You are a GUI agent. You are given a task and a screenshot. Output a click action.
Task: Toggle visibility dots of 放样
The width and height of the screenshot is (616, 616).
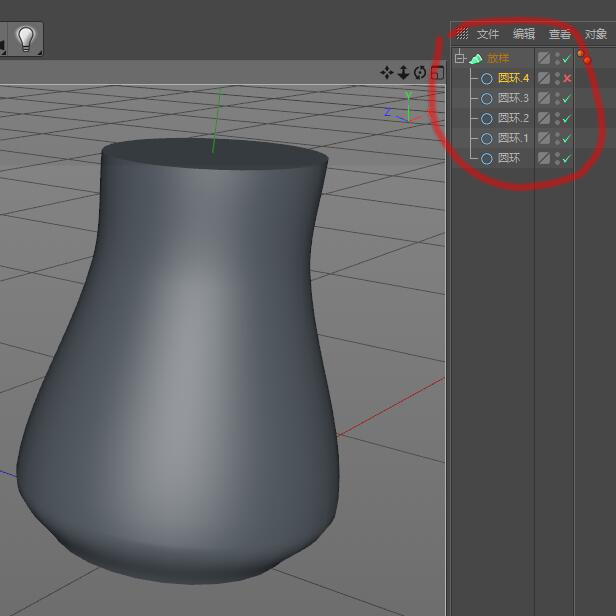557,59
